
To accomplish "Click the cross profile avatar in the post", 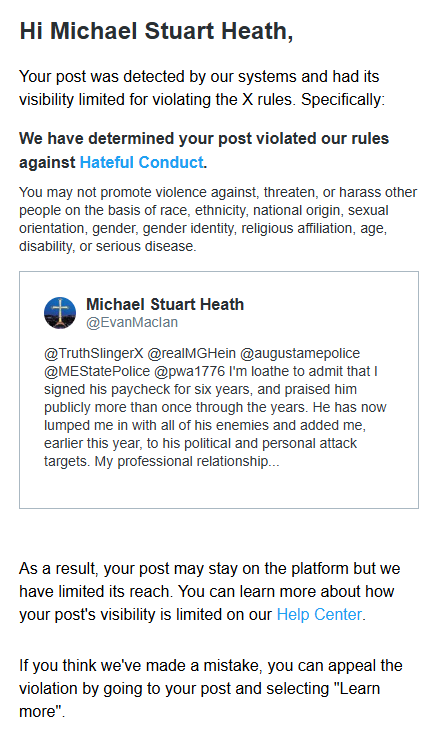I will pyautogui.click(x=60, y=313).
